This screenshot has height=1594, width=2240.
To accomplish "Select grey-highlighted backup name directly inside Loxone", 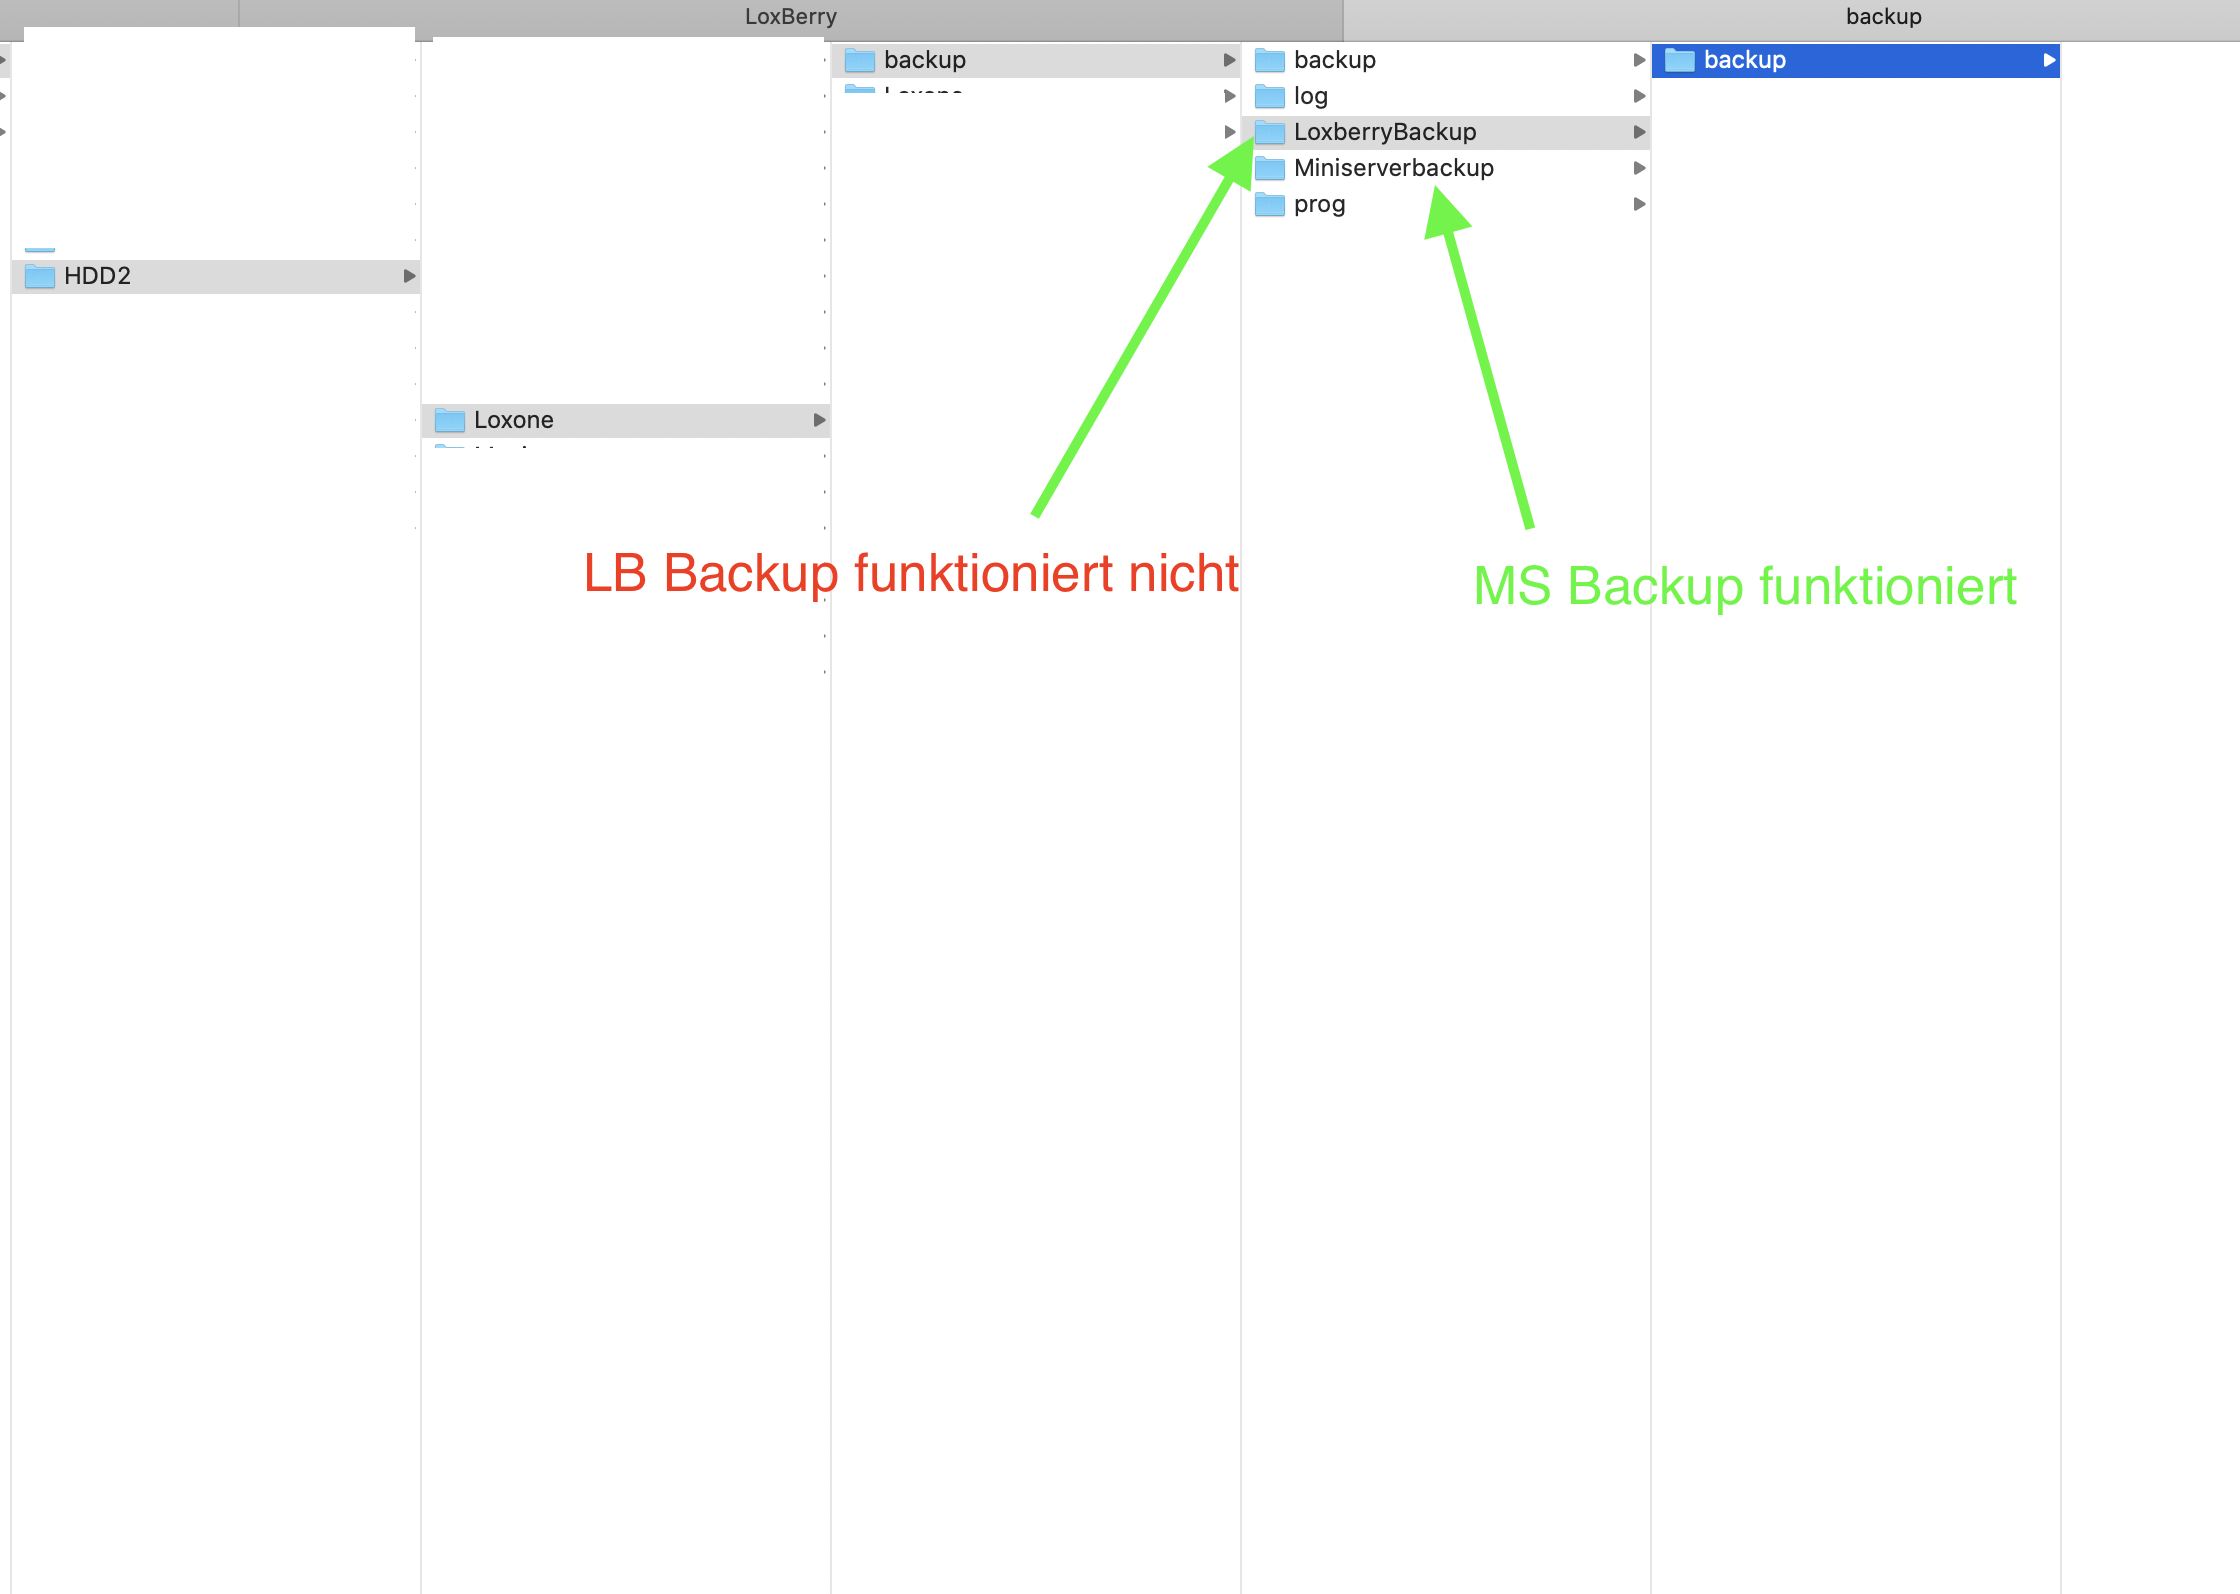I will pos(925,60).
